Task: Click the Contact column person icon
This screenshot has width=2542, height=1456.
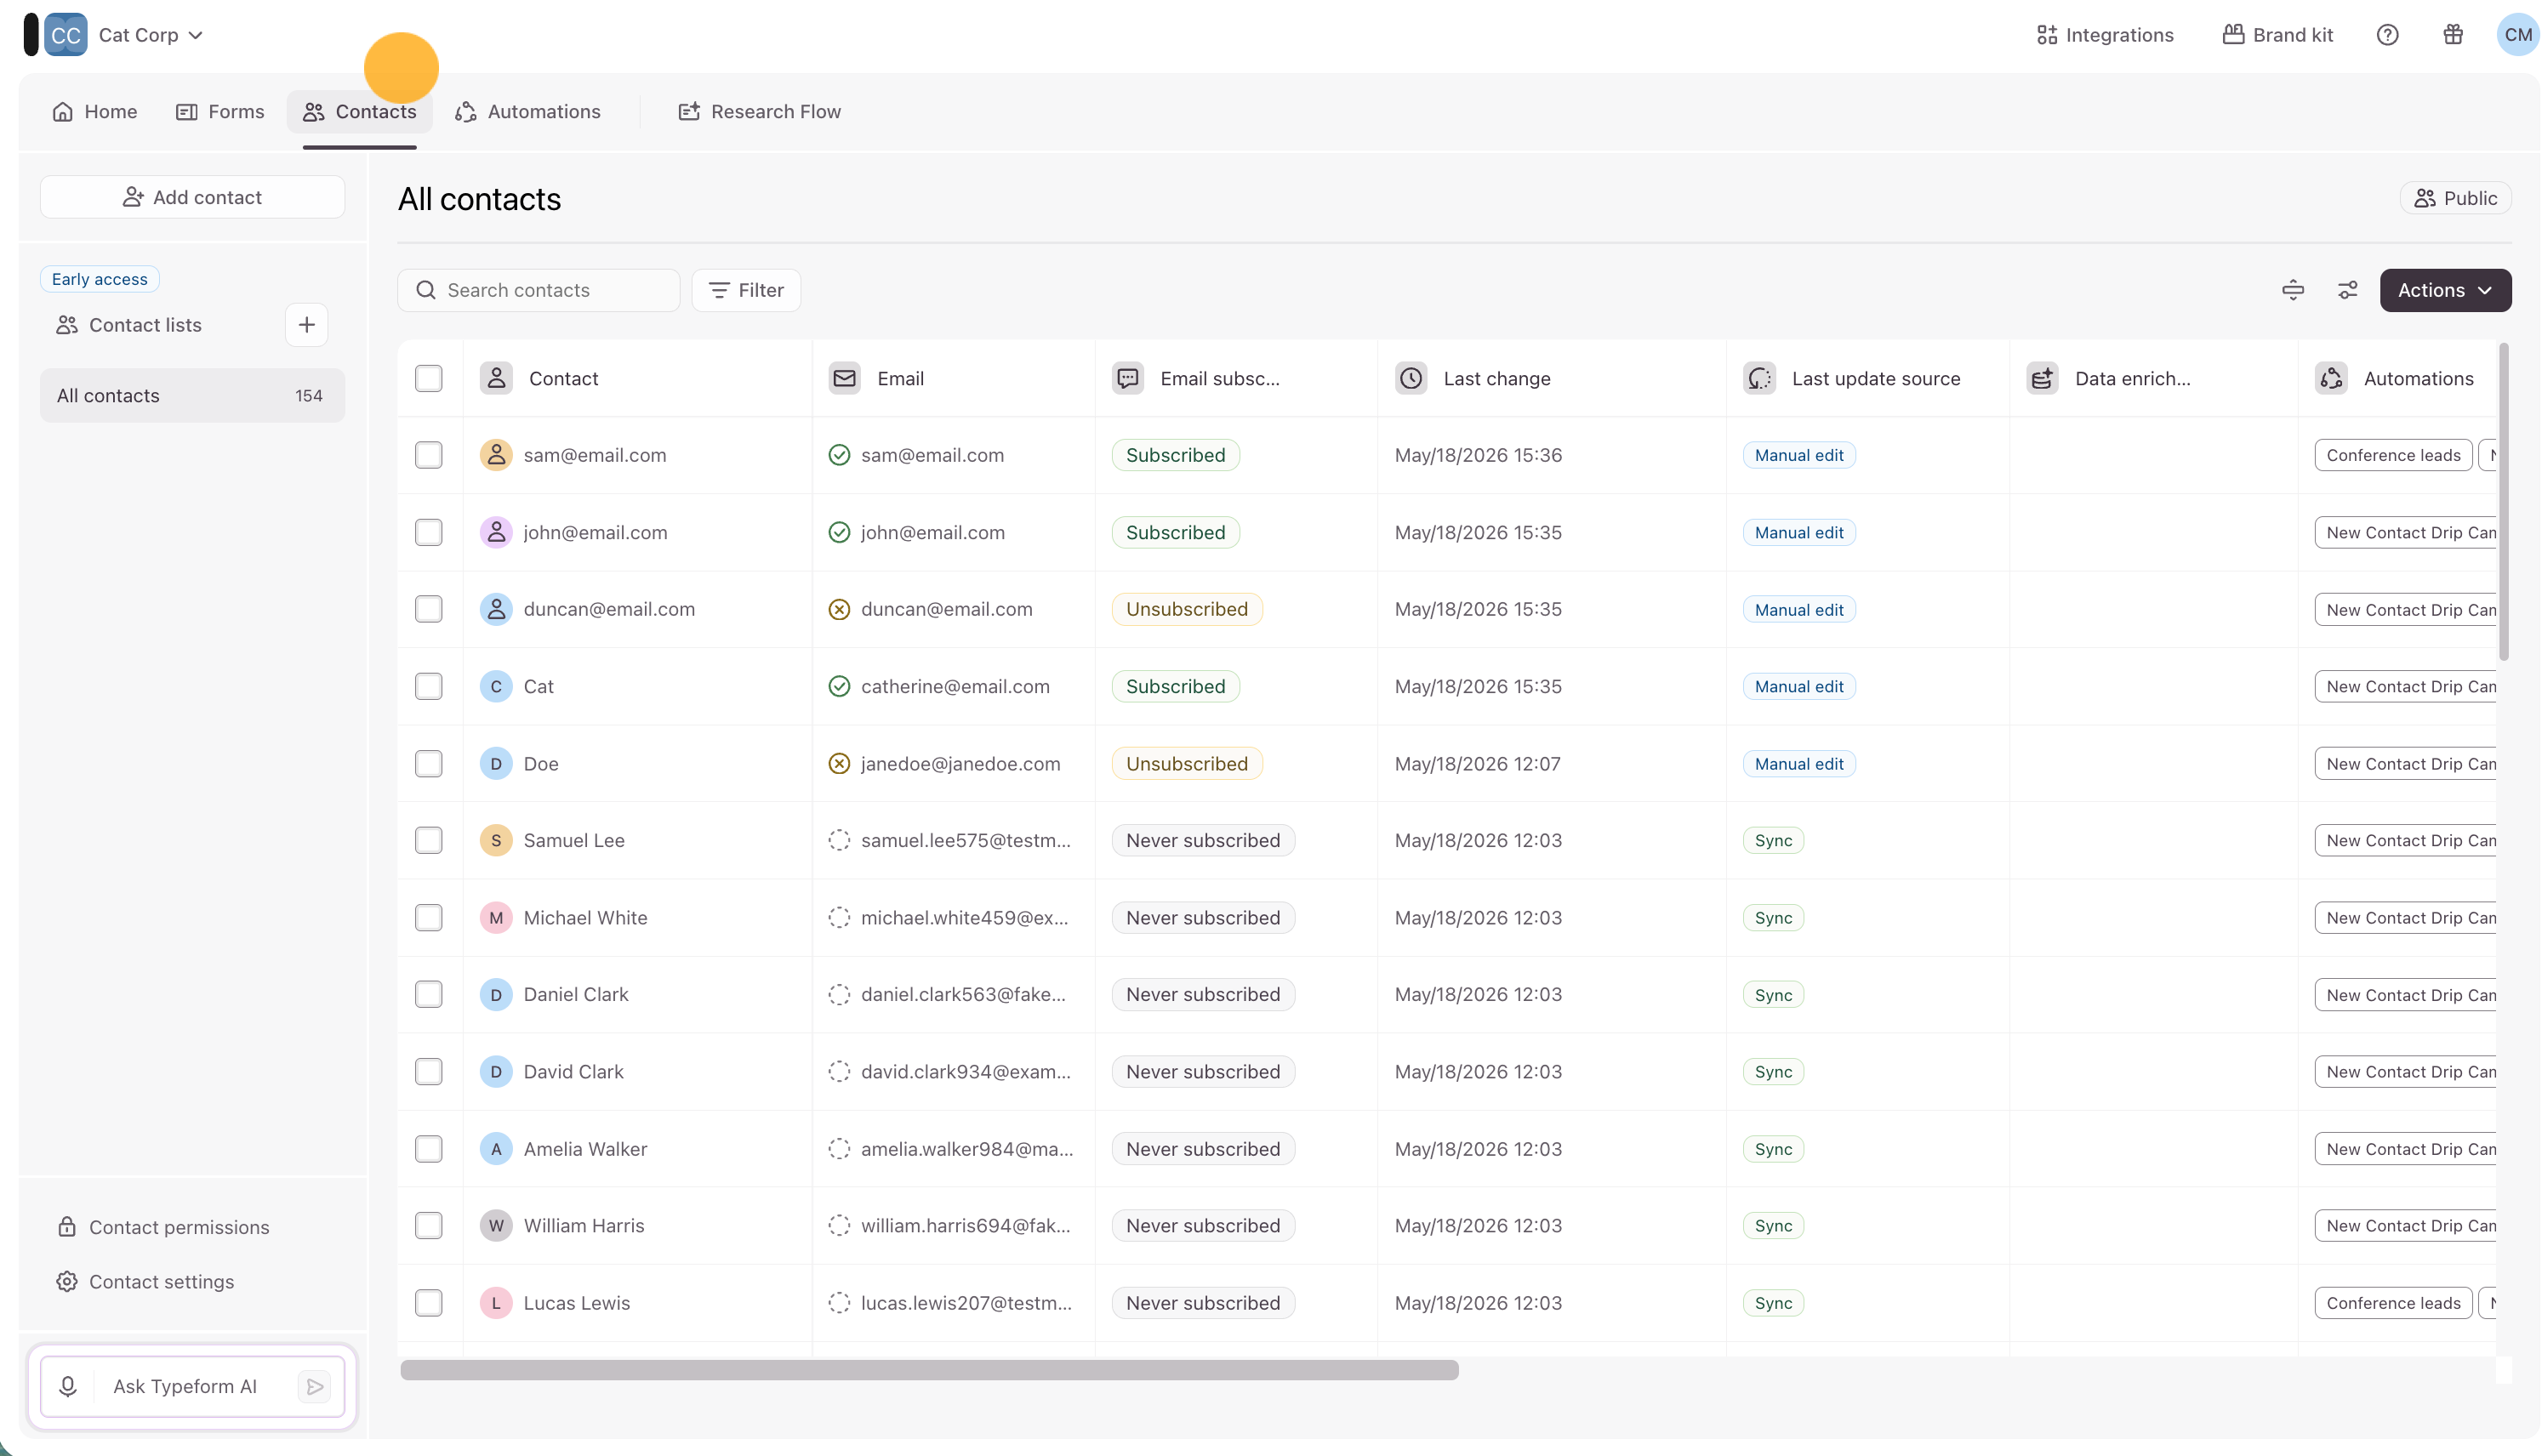Action: (496, 378)
